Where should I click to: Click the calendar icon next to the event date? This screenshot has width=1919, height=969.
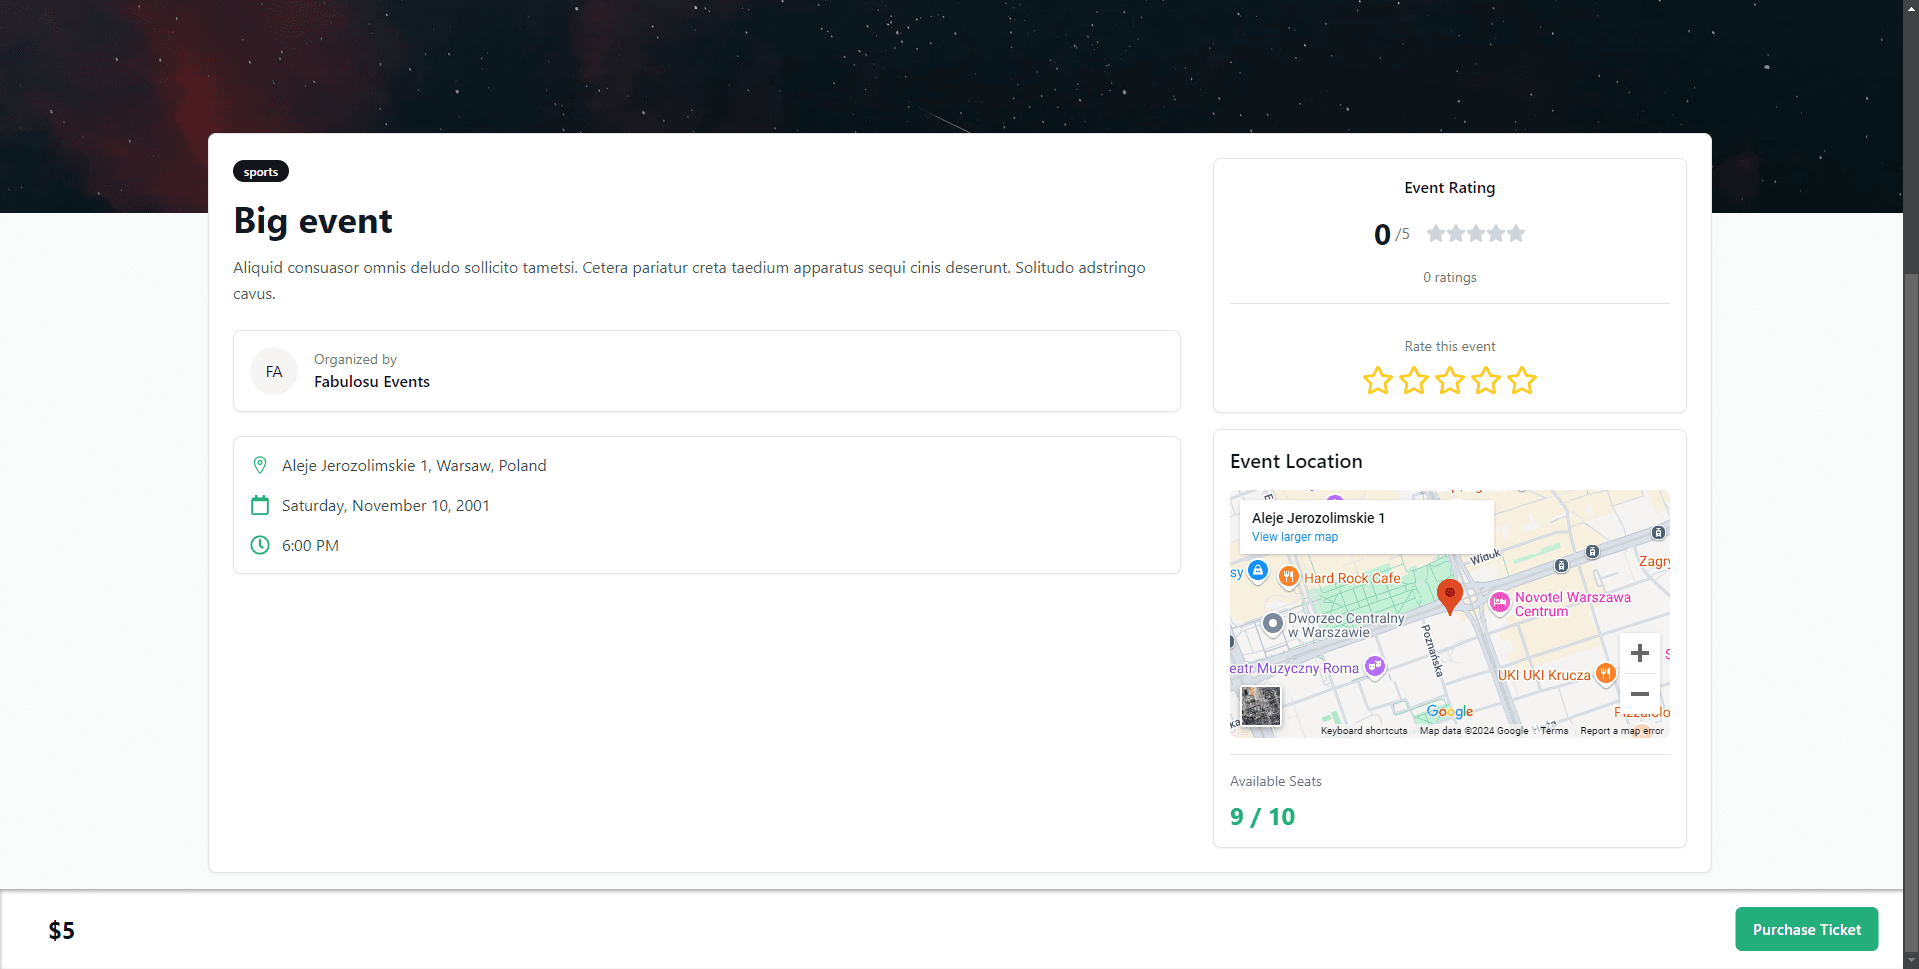260,505
